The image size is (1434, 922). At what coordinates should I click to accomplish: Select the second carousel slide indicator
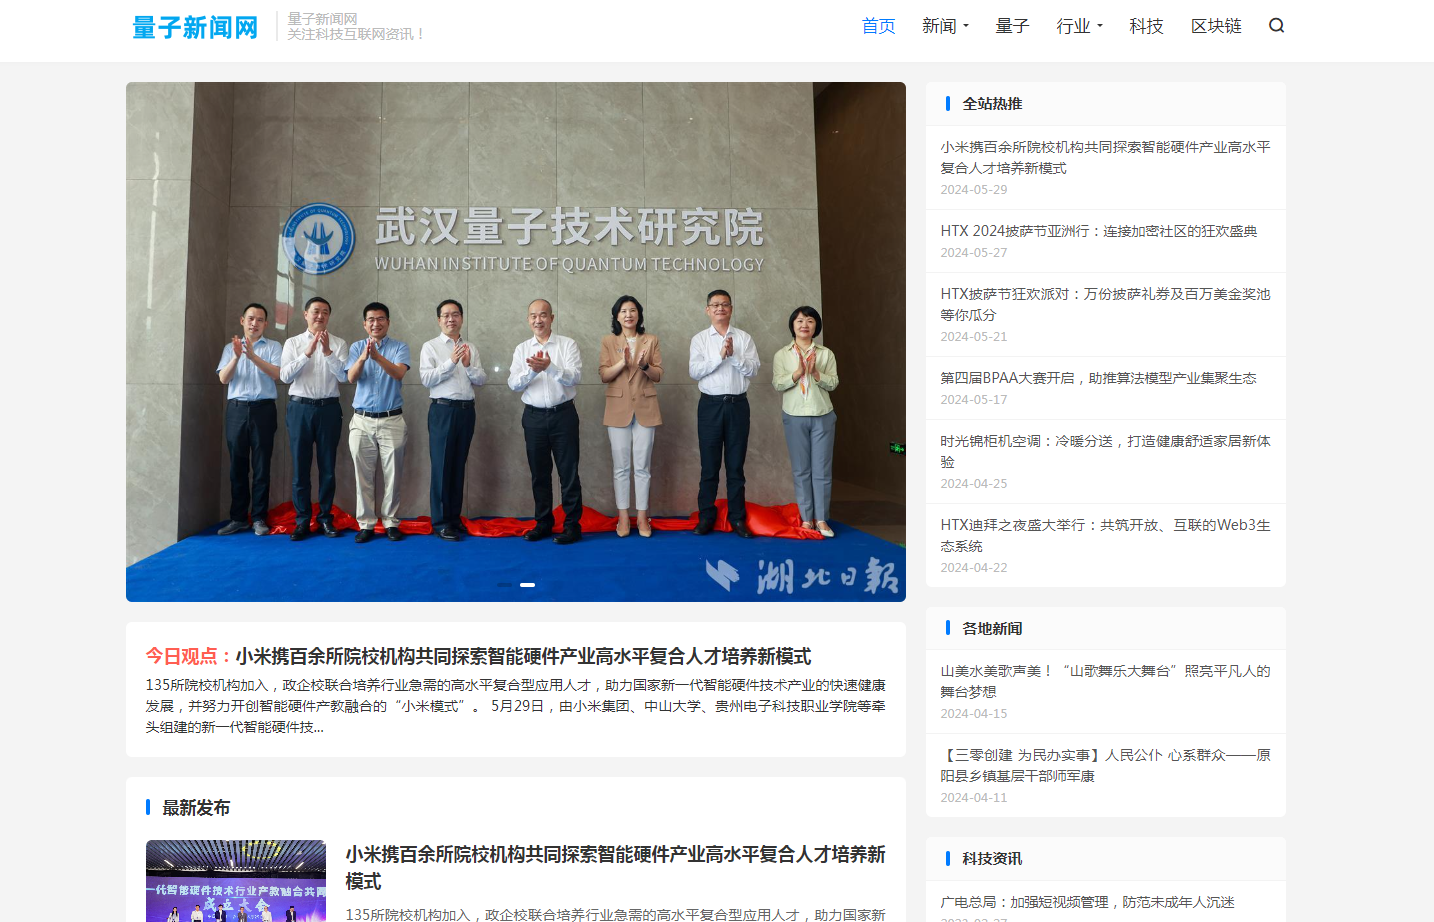click(527, 585)
